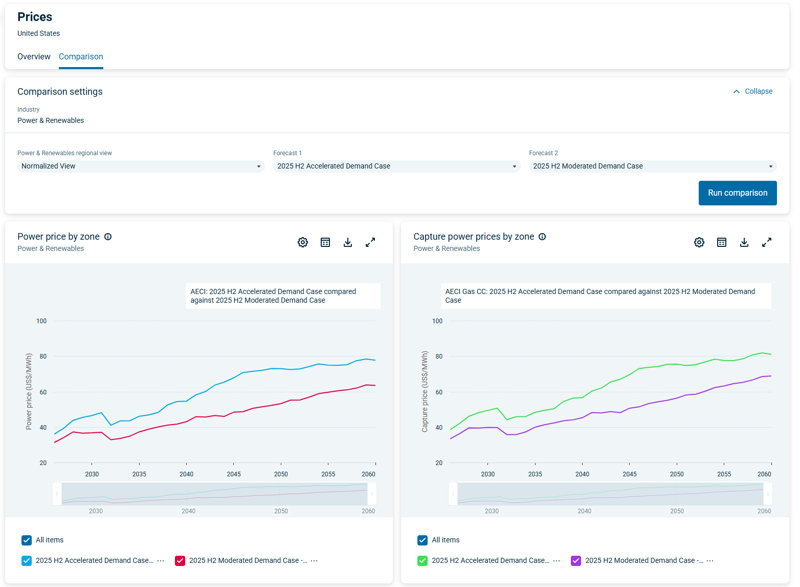Image resolution: width=800 pixels, height=587 pixels.
Task: Open the Forecast 1 dropdown
Action: coord(396,166)
